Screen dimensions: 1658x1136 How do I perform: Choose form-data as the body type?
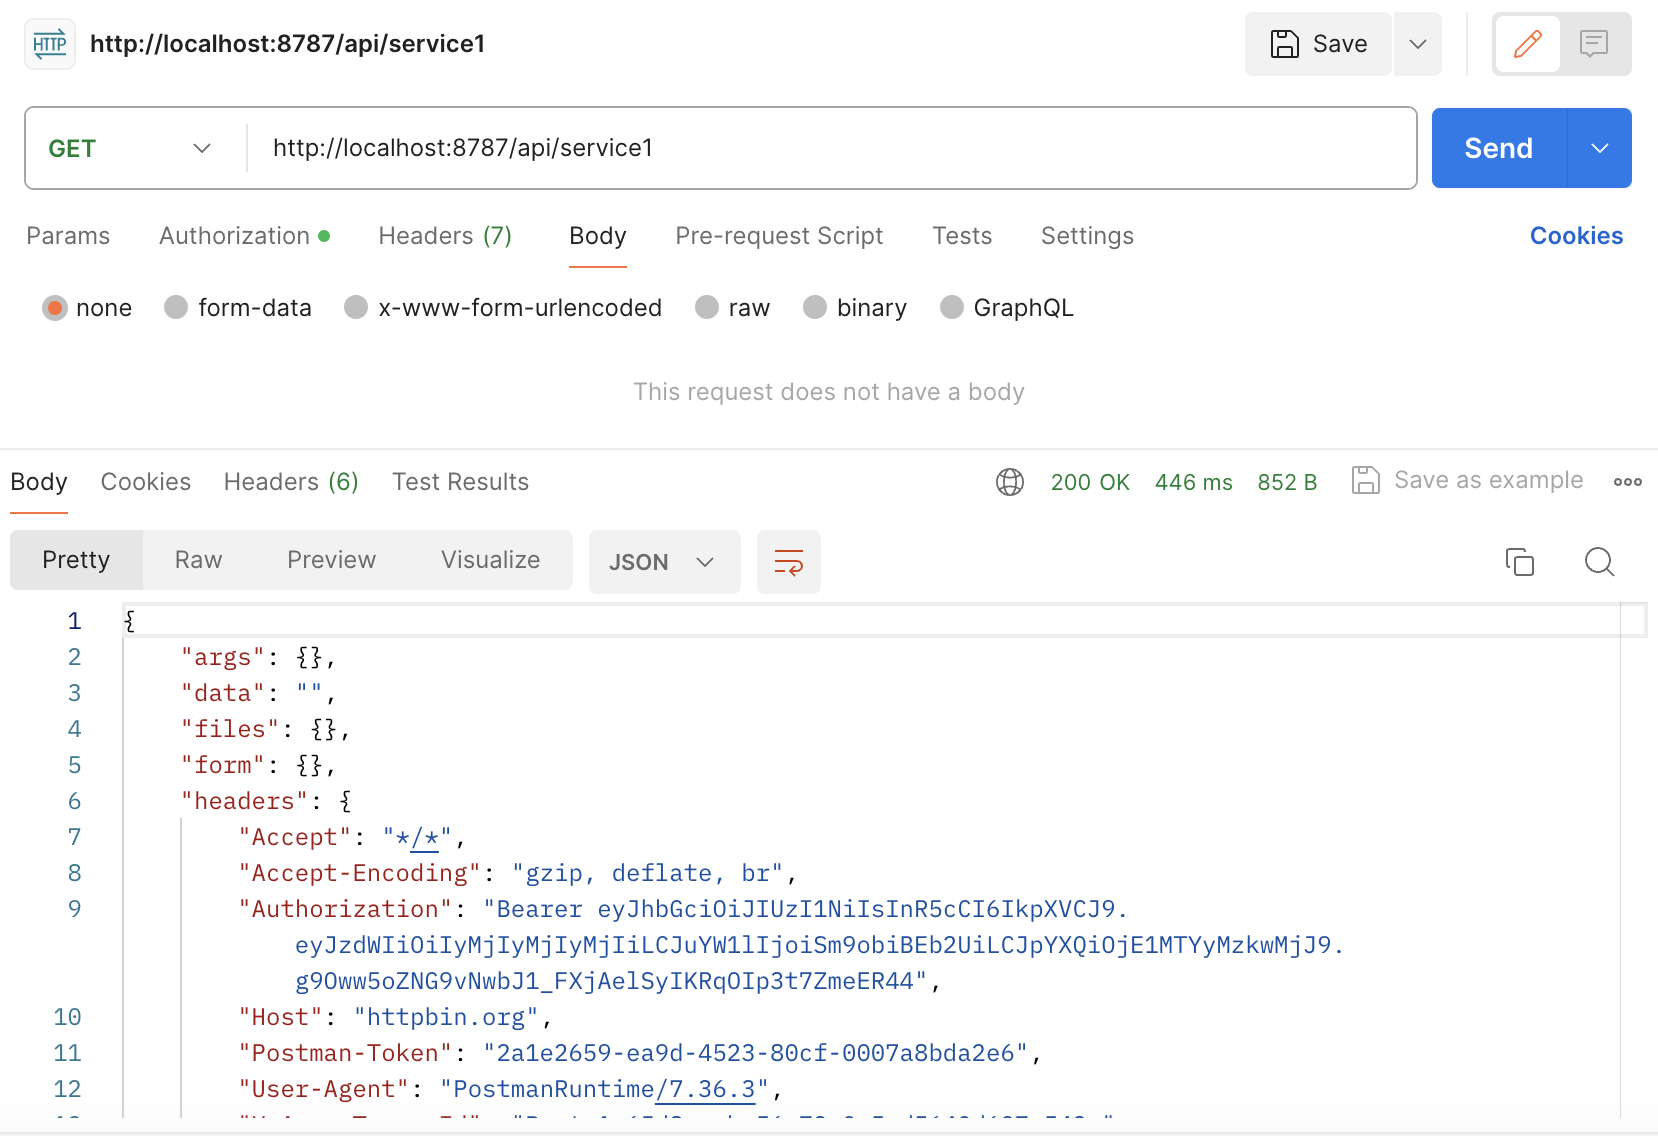(176, 307)
